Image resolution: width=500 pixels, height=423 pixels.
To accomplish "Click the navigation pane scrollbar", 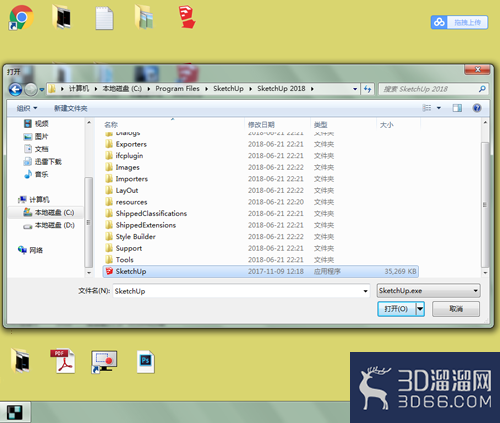I will click(x=88, y=222).
